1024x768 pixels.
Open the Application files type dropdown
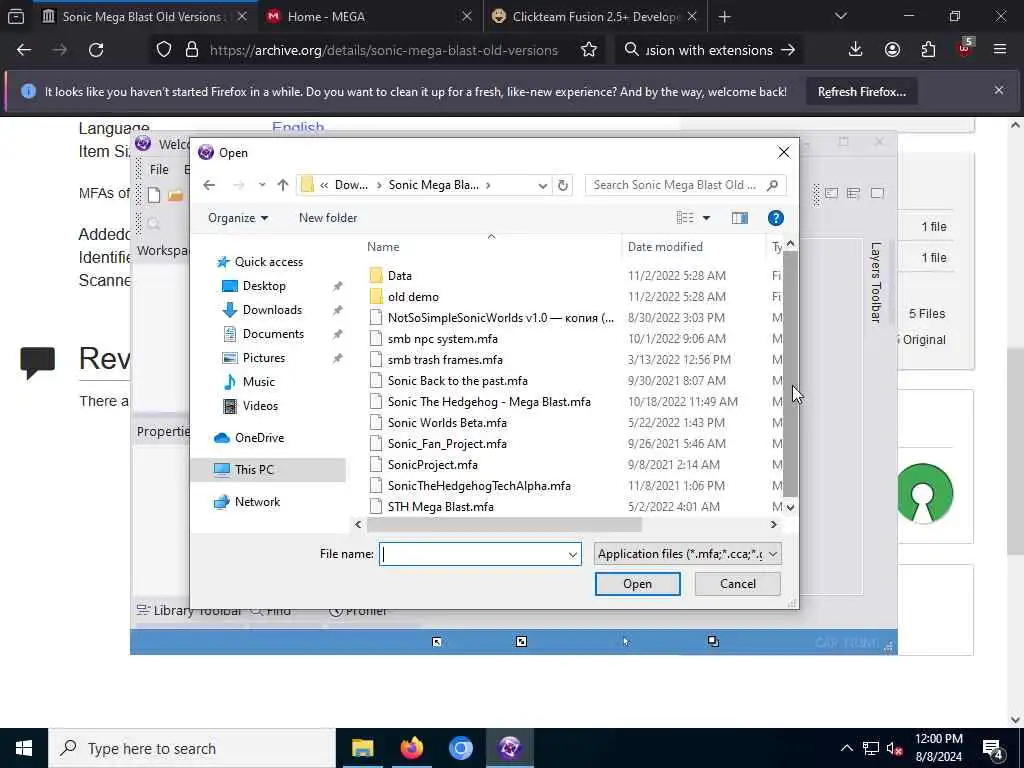tap(687, 554)
